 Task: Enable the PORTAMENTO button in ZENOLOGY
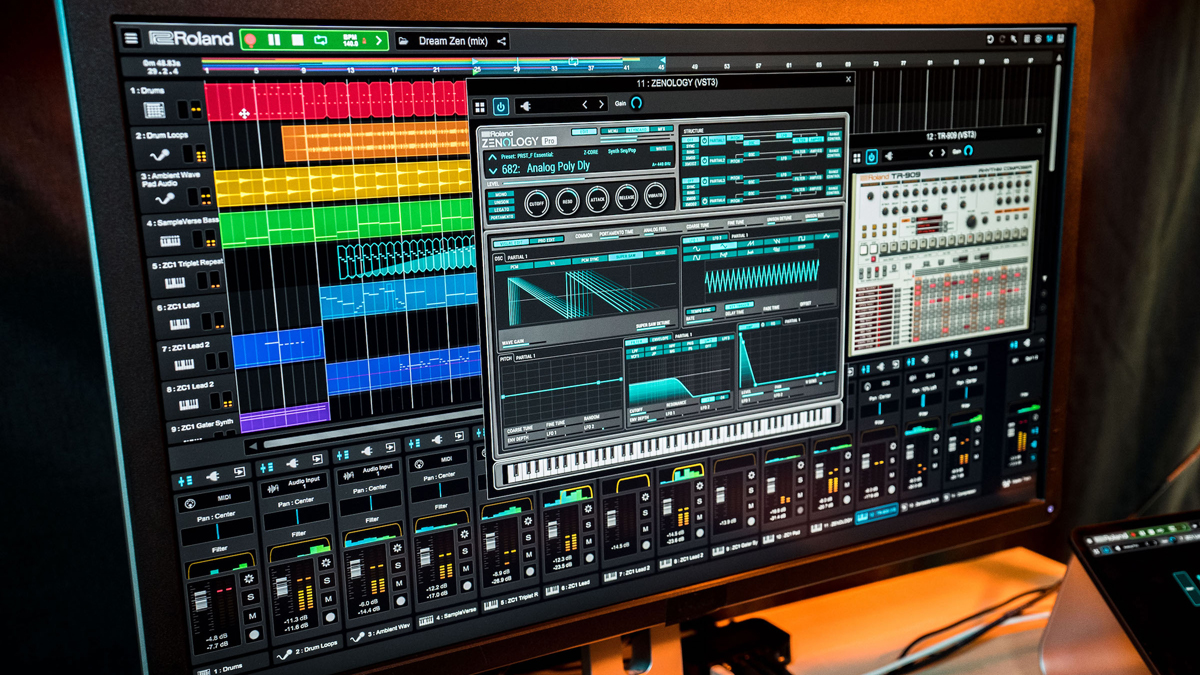tap(501, 217)
